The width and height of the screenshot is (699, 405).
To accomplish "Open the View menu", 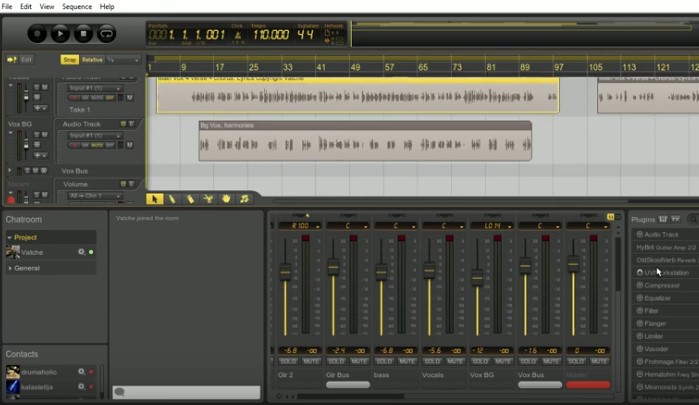I will point(47,6).
